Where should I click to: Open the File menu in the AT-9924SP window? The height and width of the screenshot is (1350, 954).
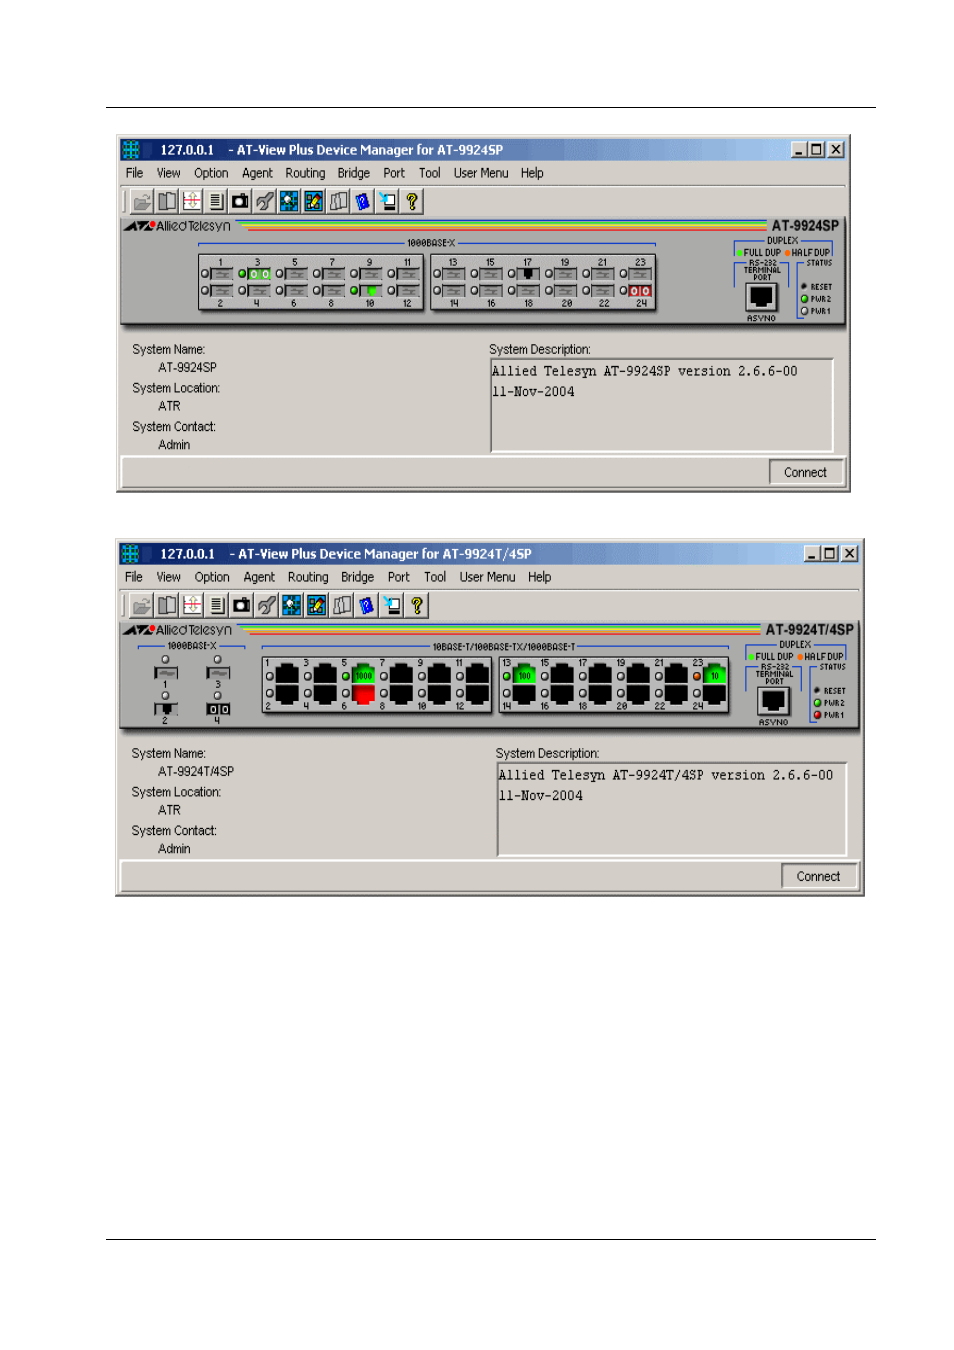tap(134, 173)
